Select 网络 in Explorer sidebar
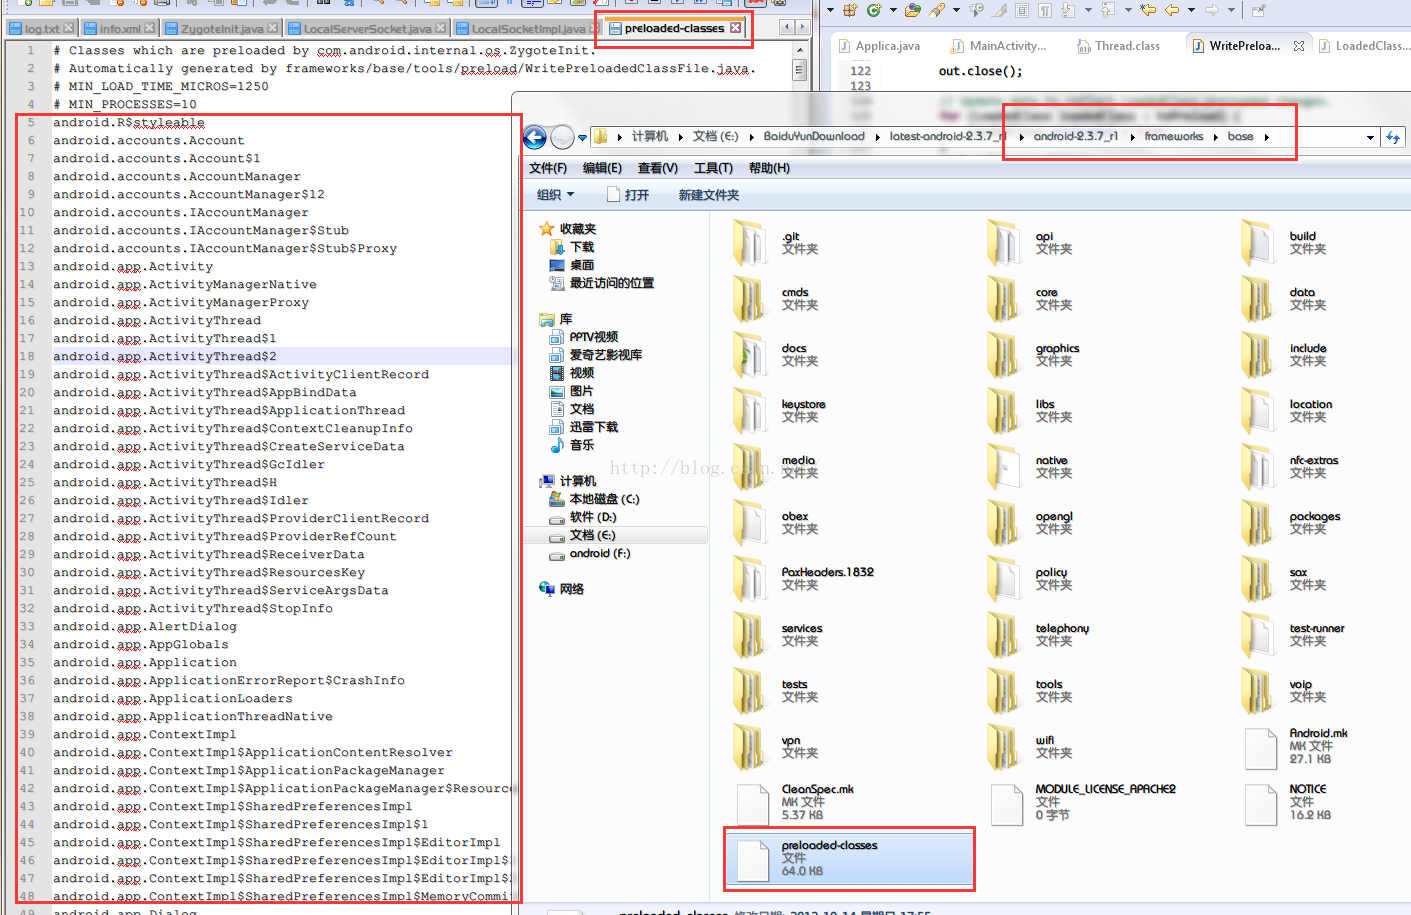Viewport: 1411px width, 915px height. pos(562,589)
